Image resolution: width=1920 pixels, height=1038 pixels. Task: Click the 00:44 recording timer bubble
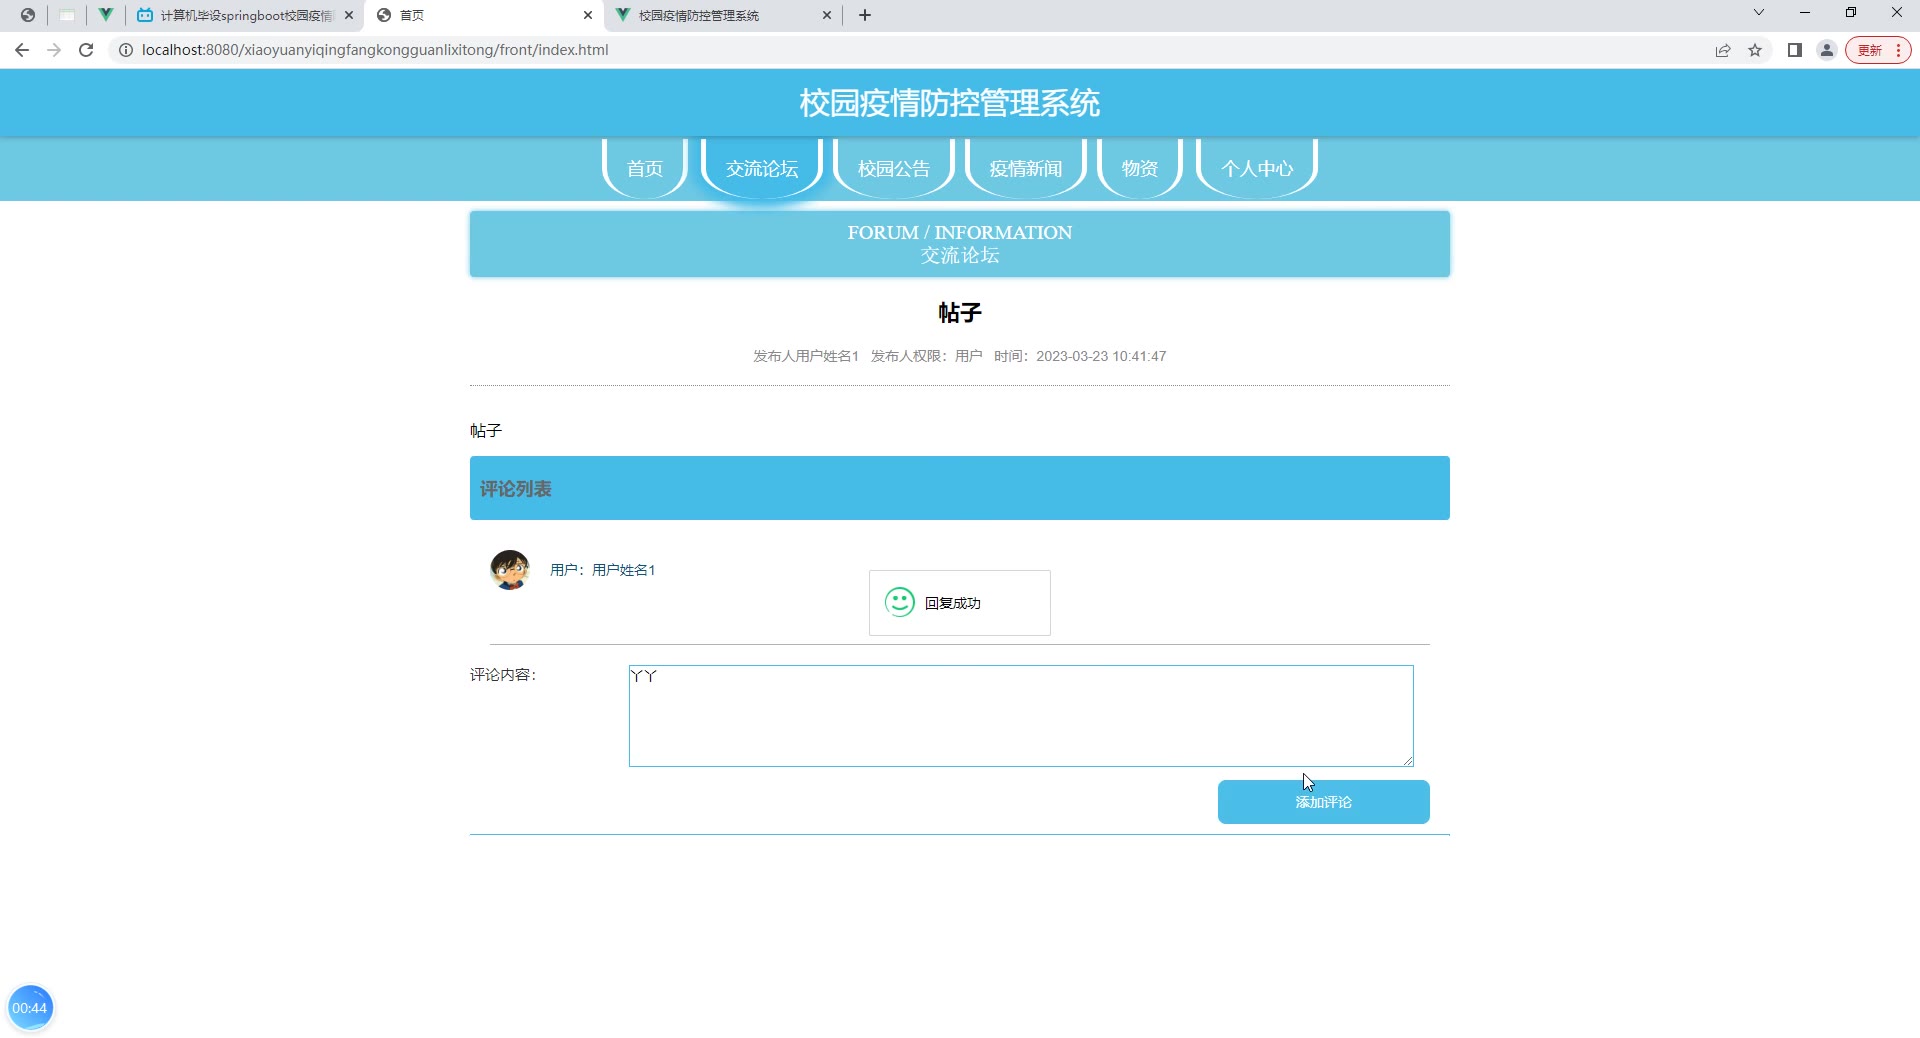point(30,1008)
